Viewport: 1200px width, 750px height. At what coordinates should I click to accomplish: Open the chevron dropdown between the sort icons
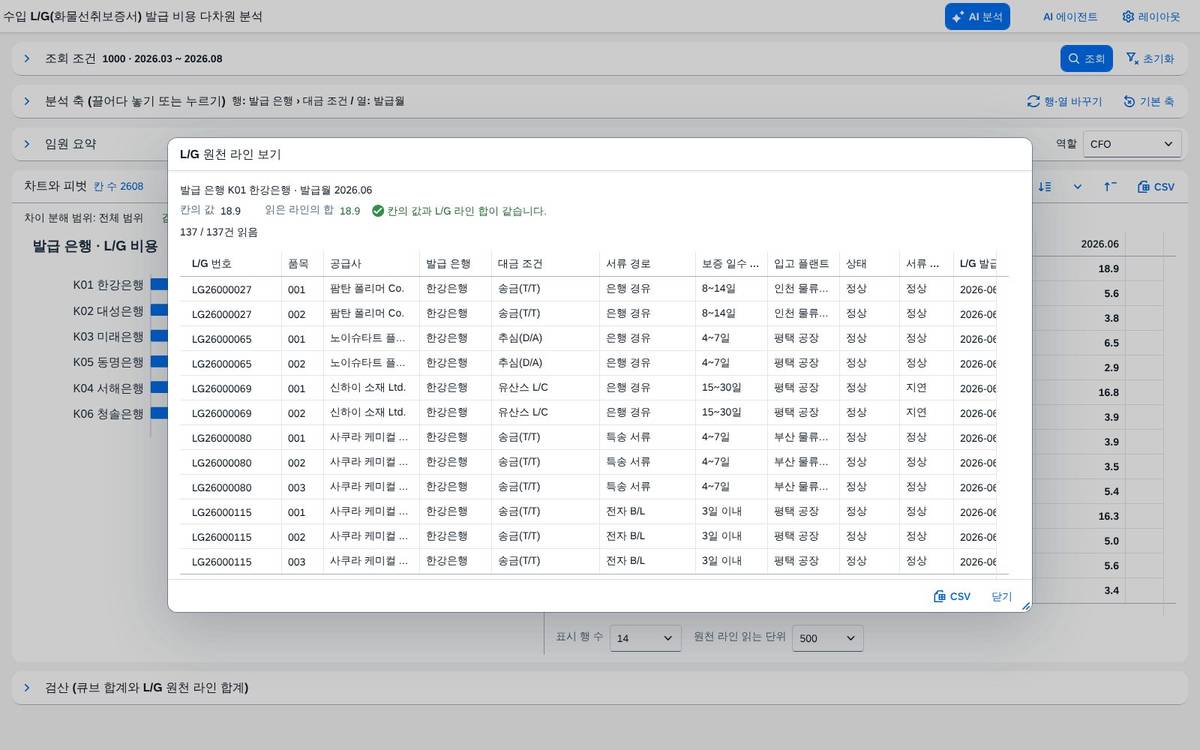click(x=1077, y=186)
